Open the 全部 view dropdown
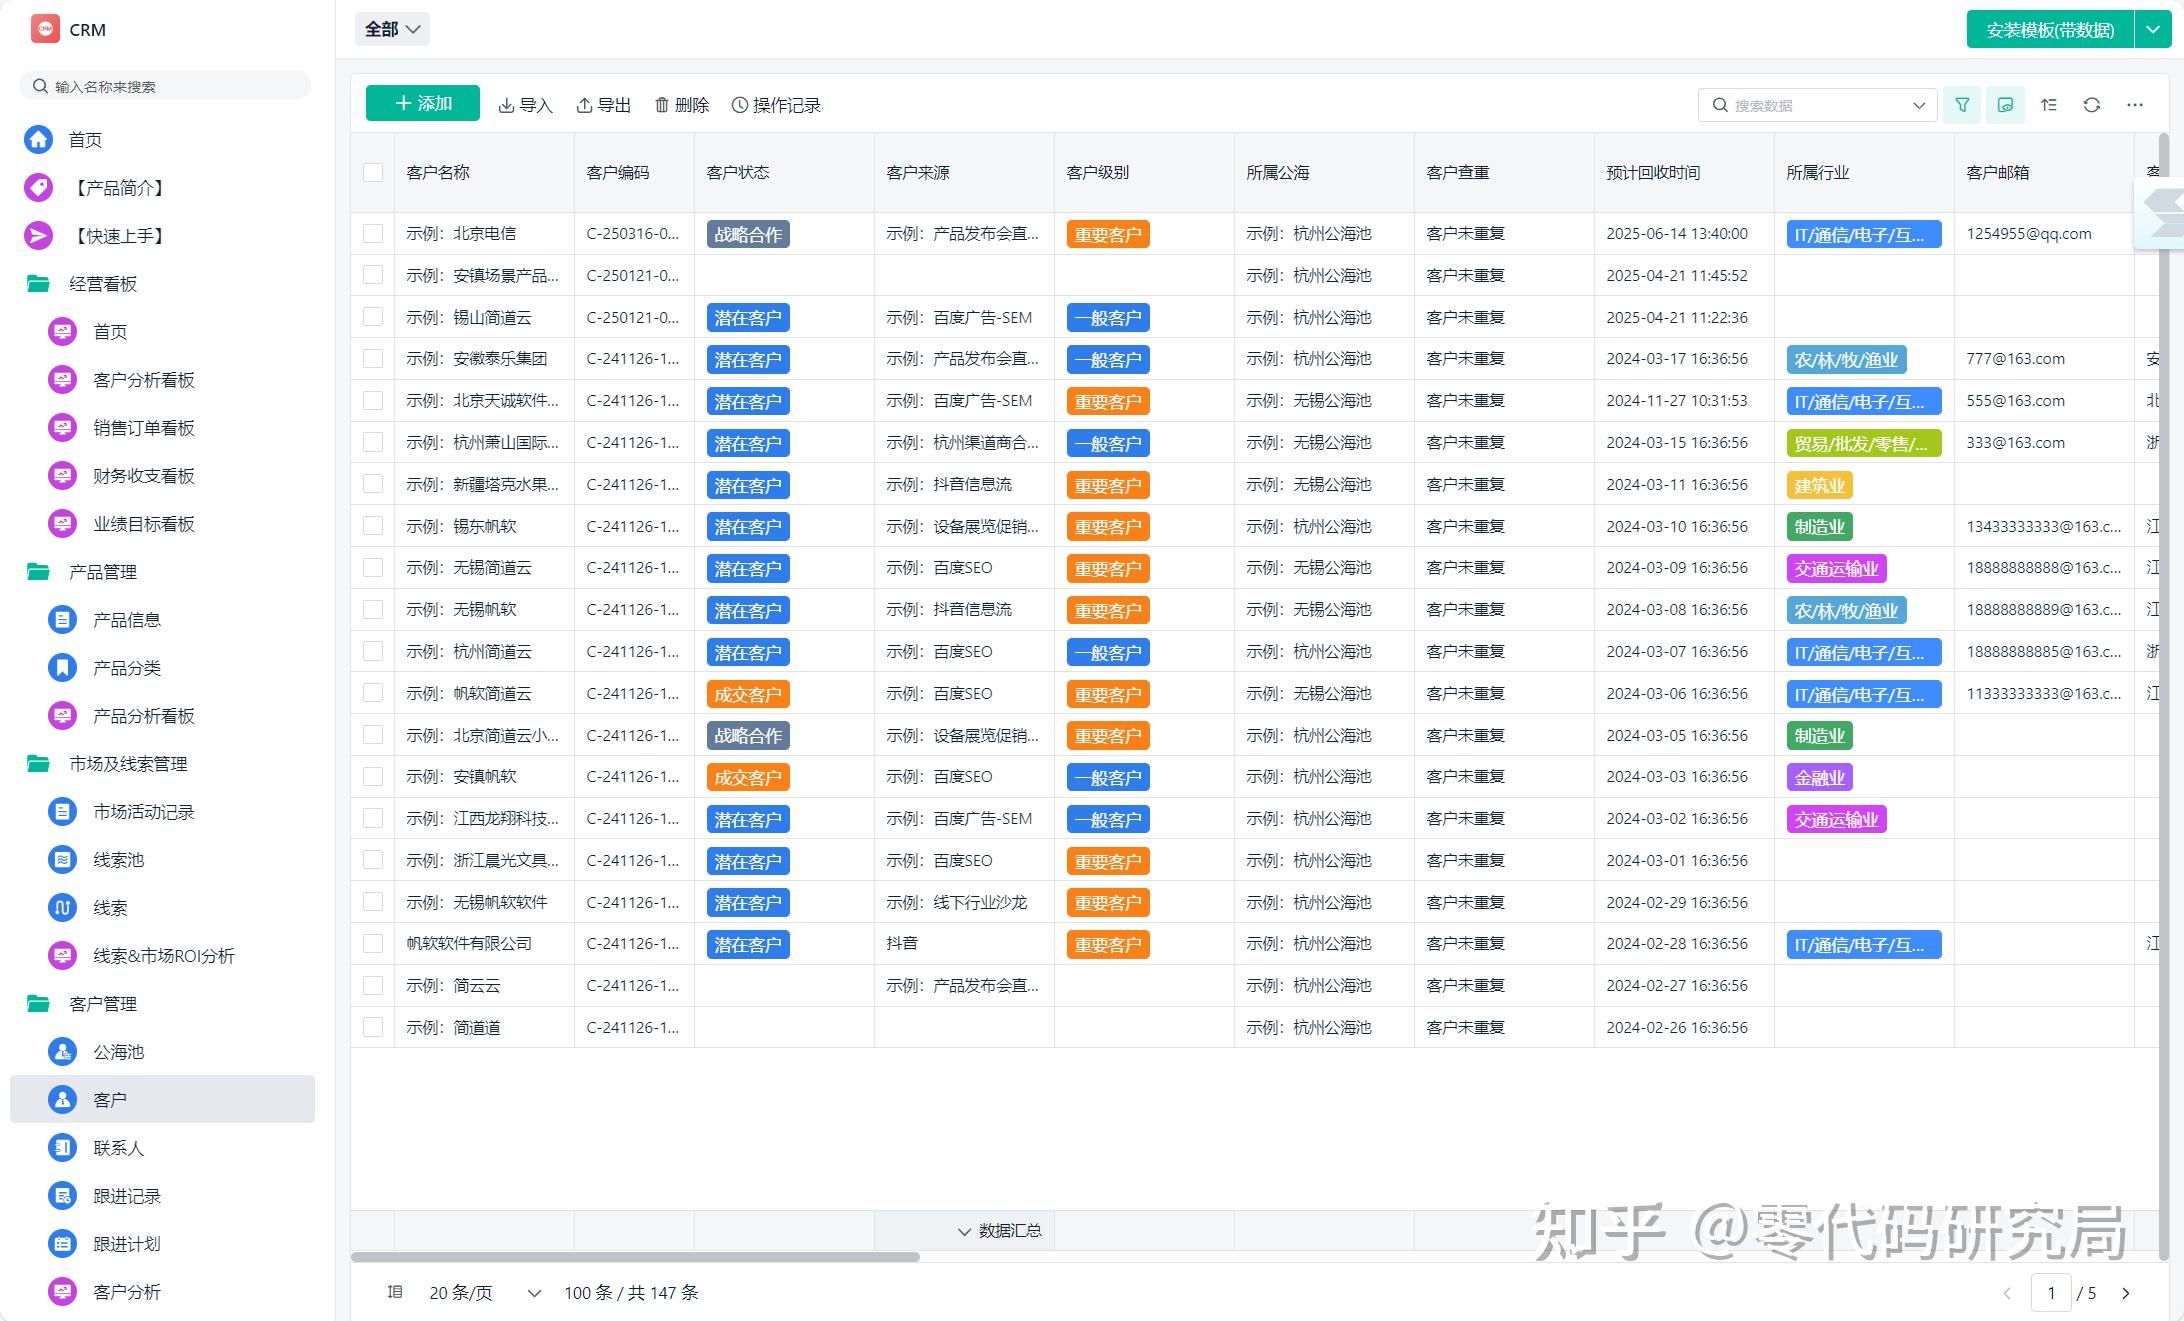Image resolution: width=2184 pixels, height=1321 pixels. point(391,29)
